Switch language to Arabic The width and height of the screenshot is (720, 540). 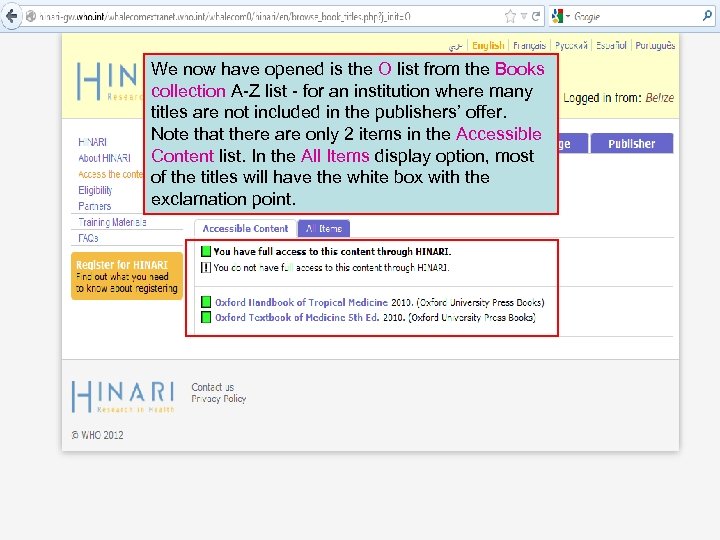(455, 45)
